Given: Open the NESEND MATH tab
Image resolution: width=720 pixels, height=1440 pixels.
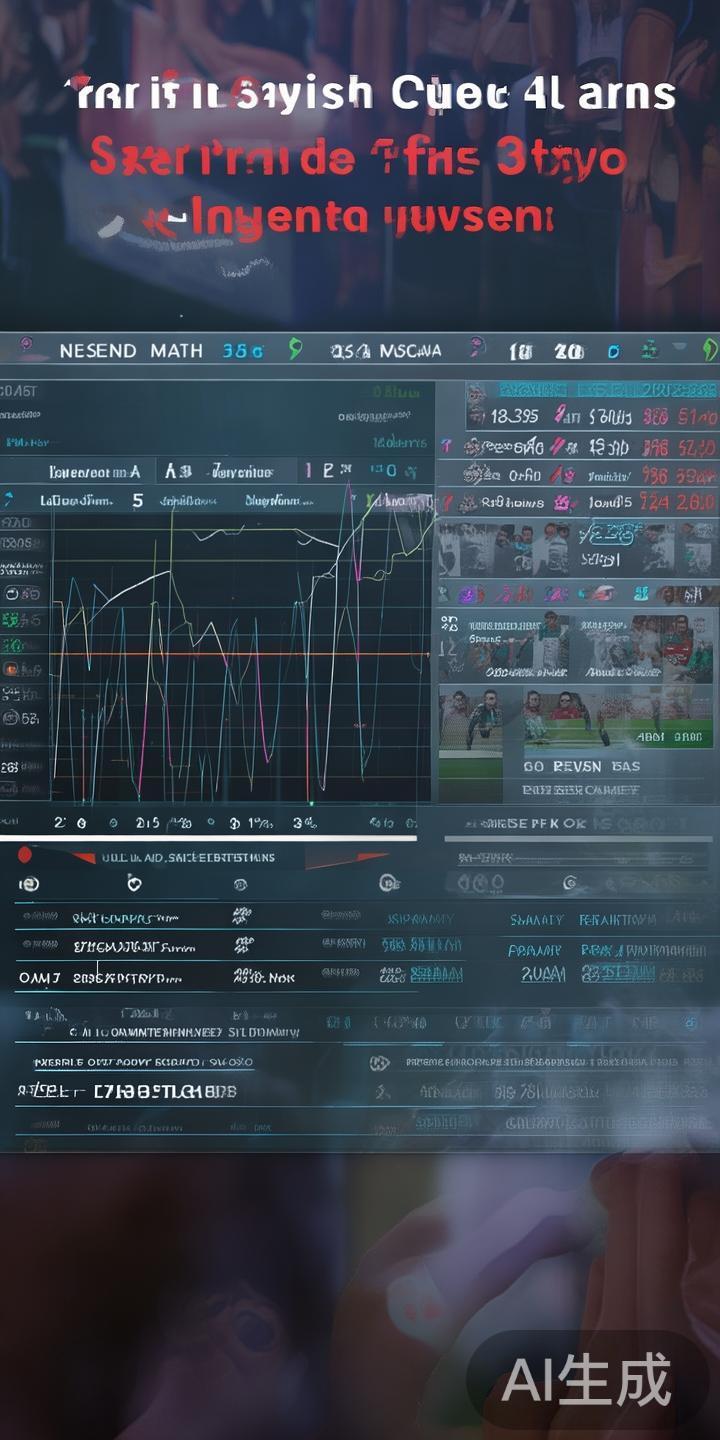Looking at the screenshot, I should [x=130, y=351].
